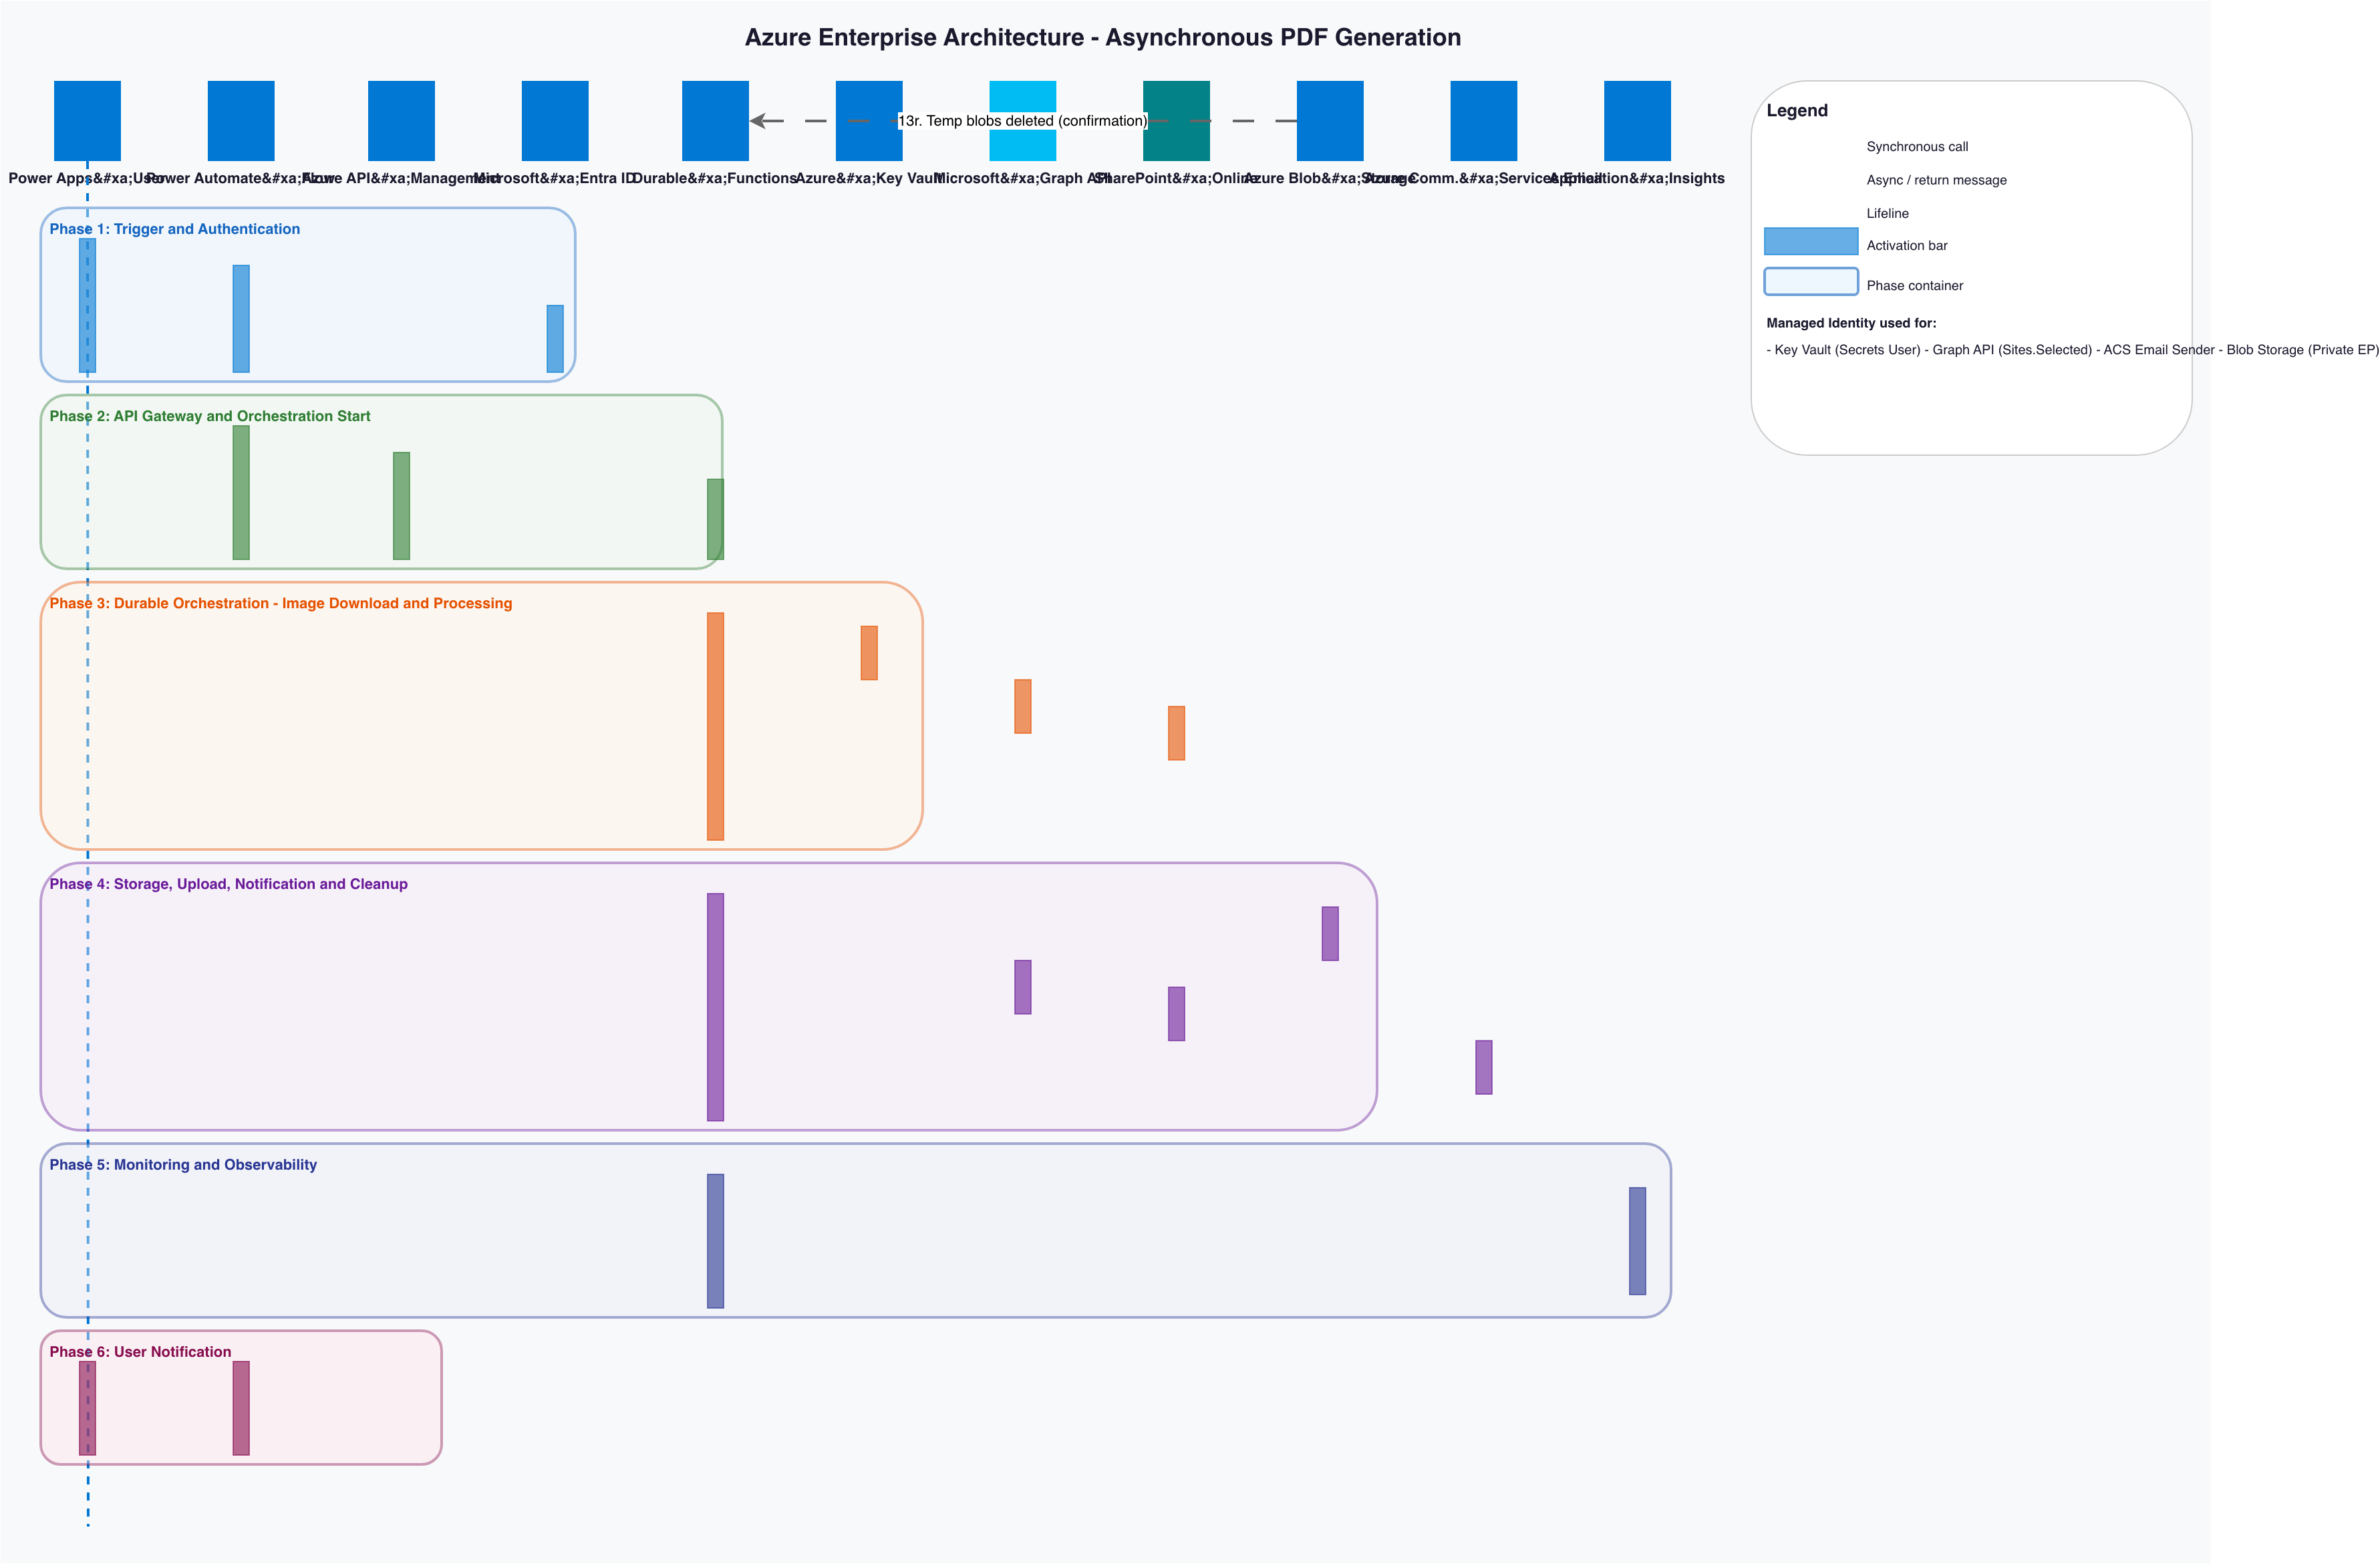Select Phase 1 Entra ID activation bar
This screenshot has height=1564, width=2380.
click(x=555, y=339)
